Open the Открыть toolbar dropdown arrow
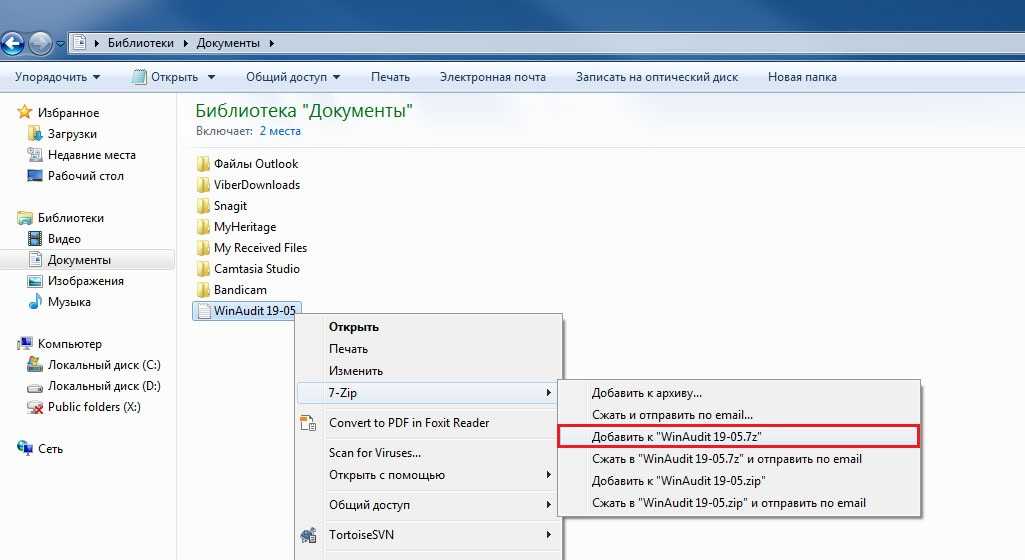The width and height of the screenshot is (1025, 560). click(211, 77)
